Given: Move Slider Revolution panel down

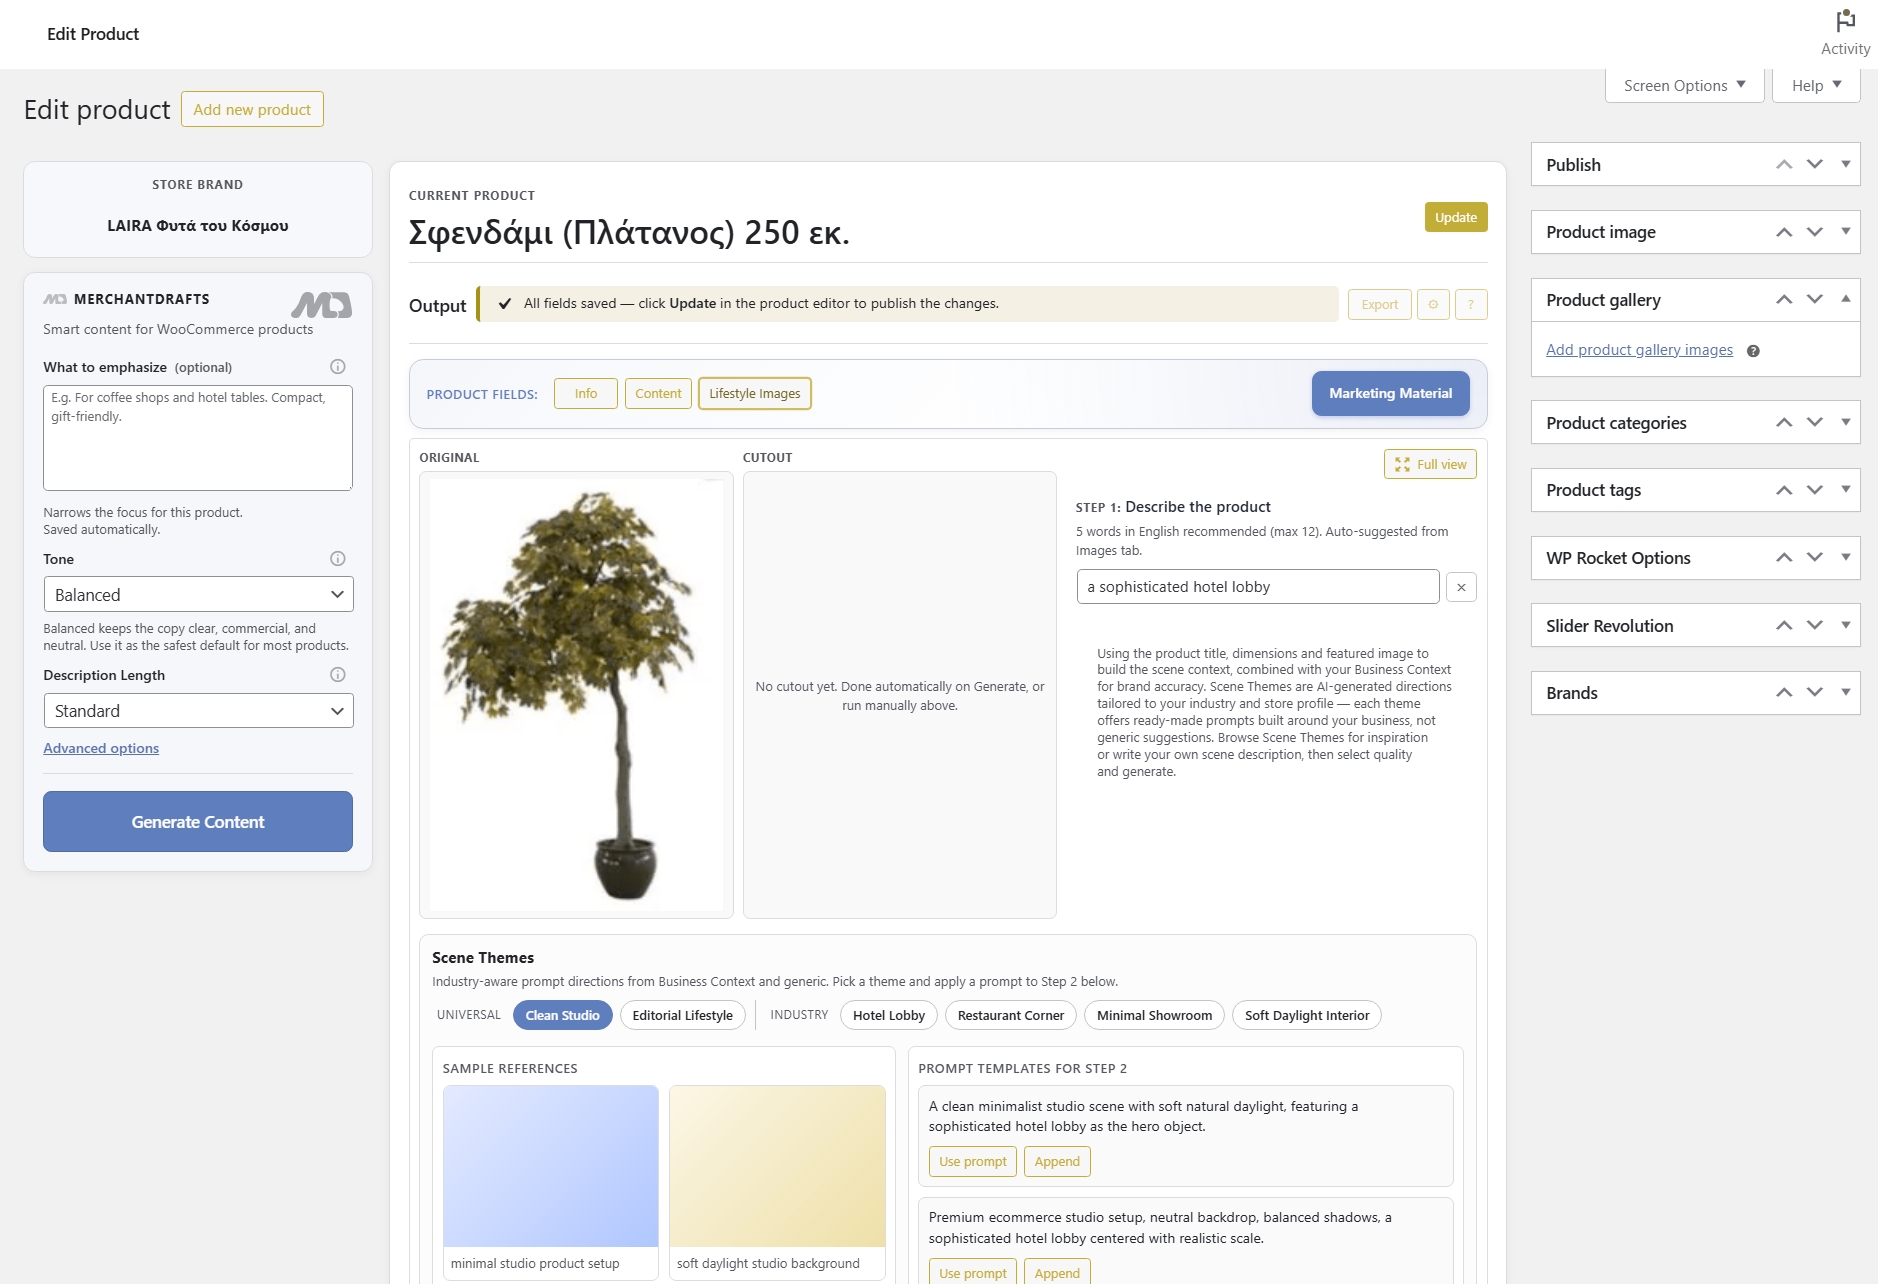Looking at the screenshot, I should [x=1815, y=626].
